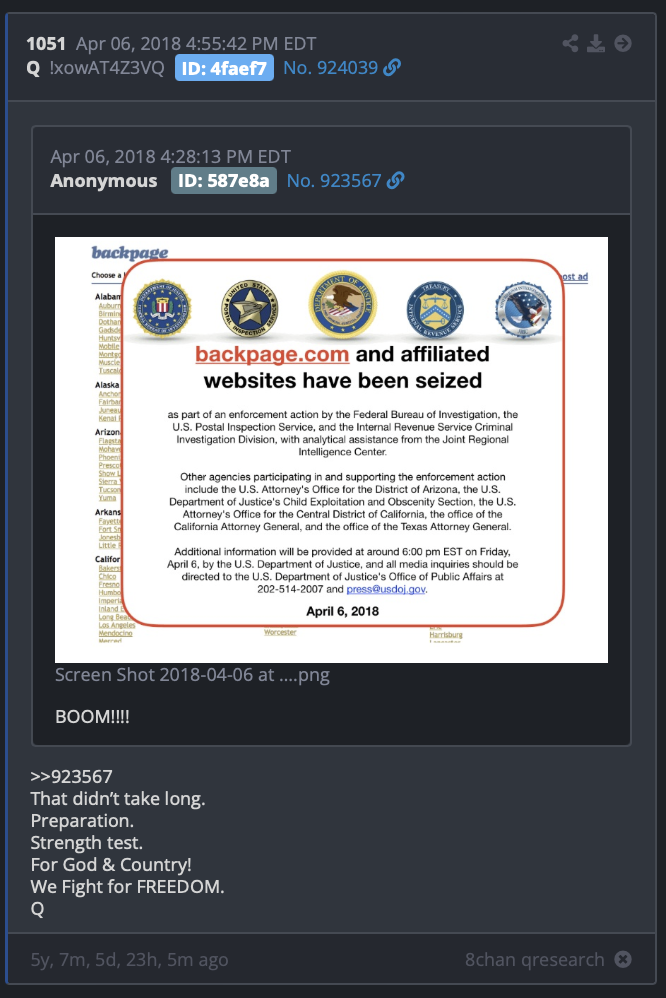Click chain link icon beside No. 924039
Image resolution: width=666 pixels, height=998 pixels.
click(392, 67)
